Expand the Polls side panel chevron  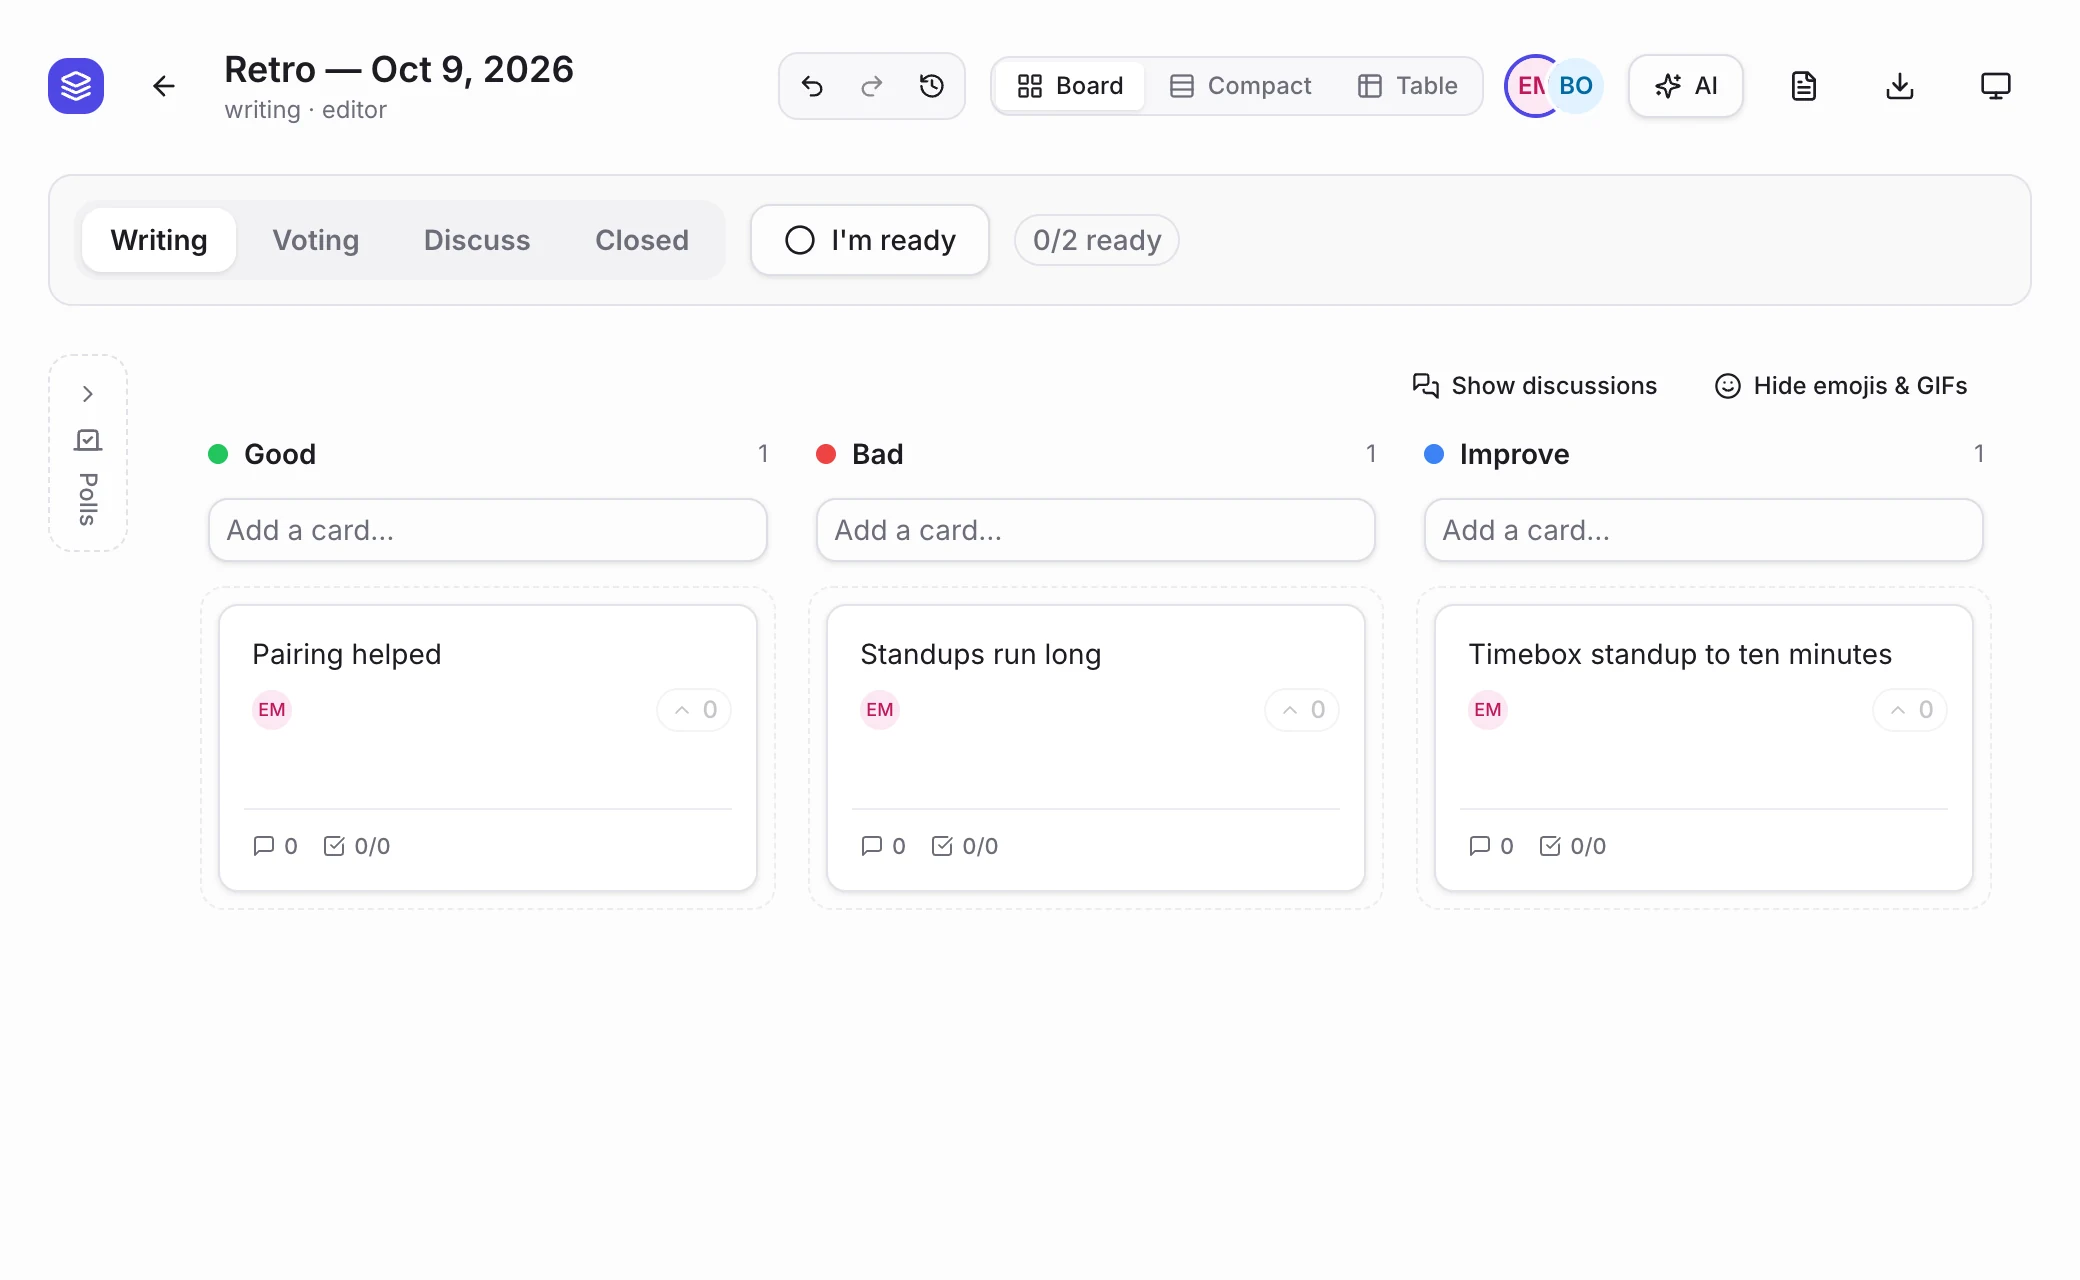click(88, 394)
